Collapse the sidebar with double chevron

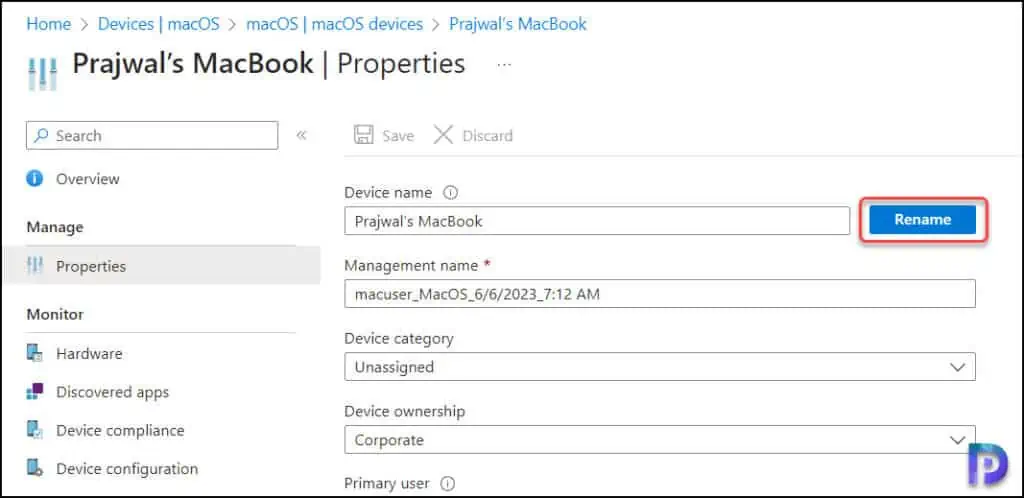[301, 135]
